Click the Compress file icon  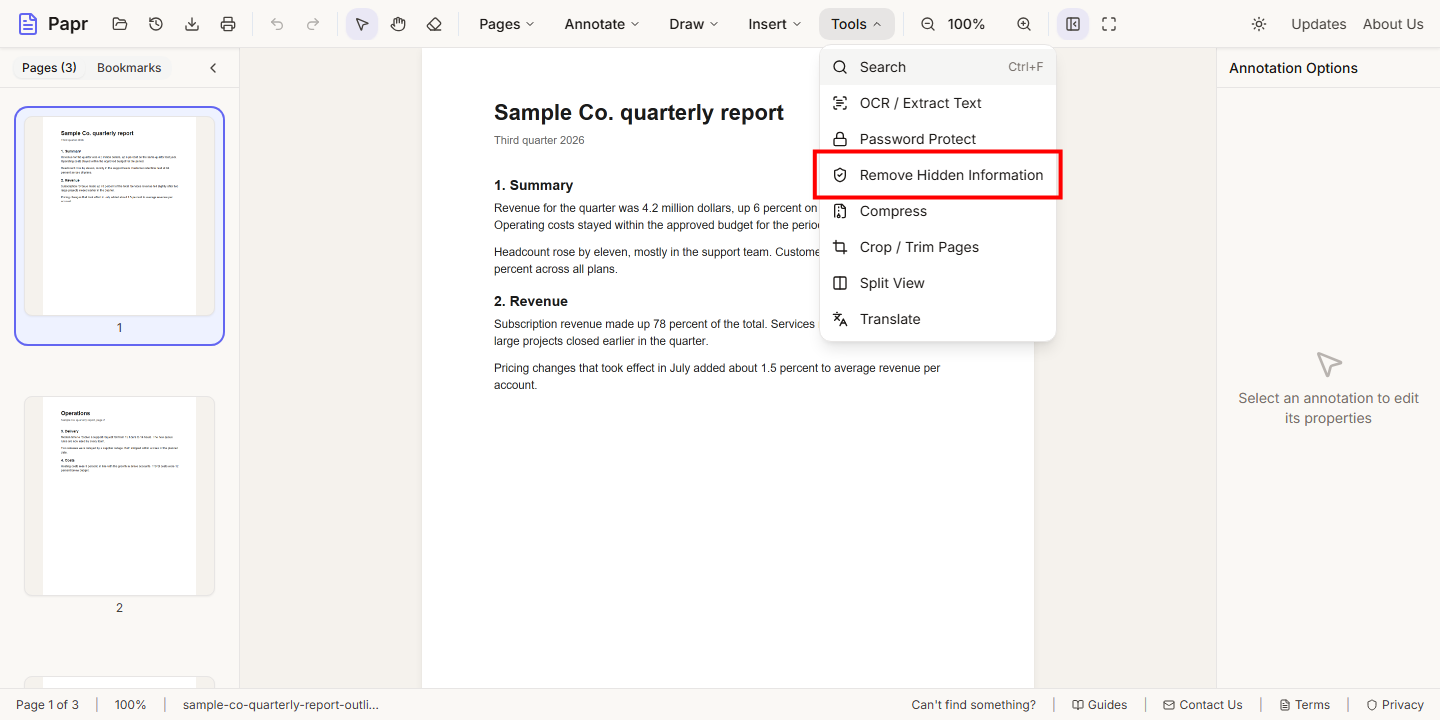[x=840, y=211]
